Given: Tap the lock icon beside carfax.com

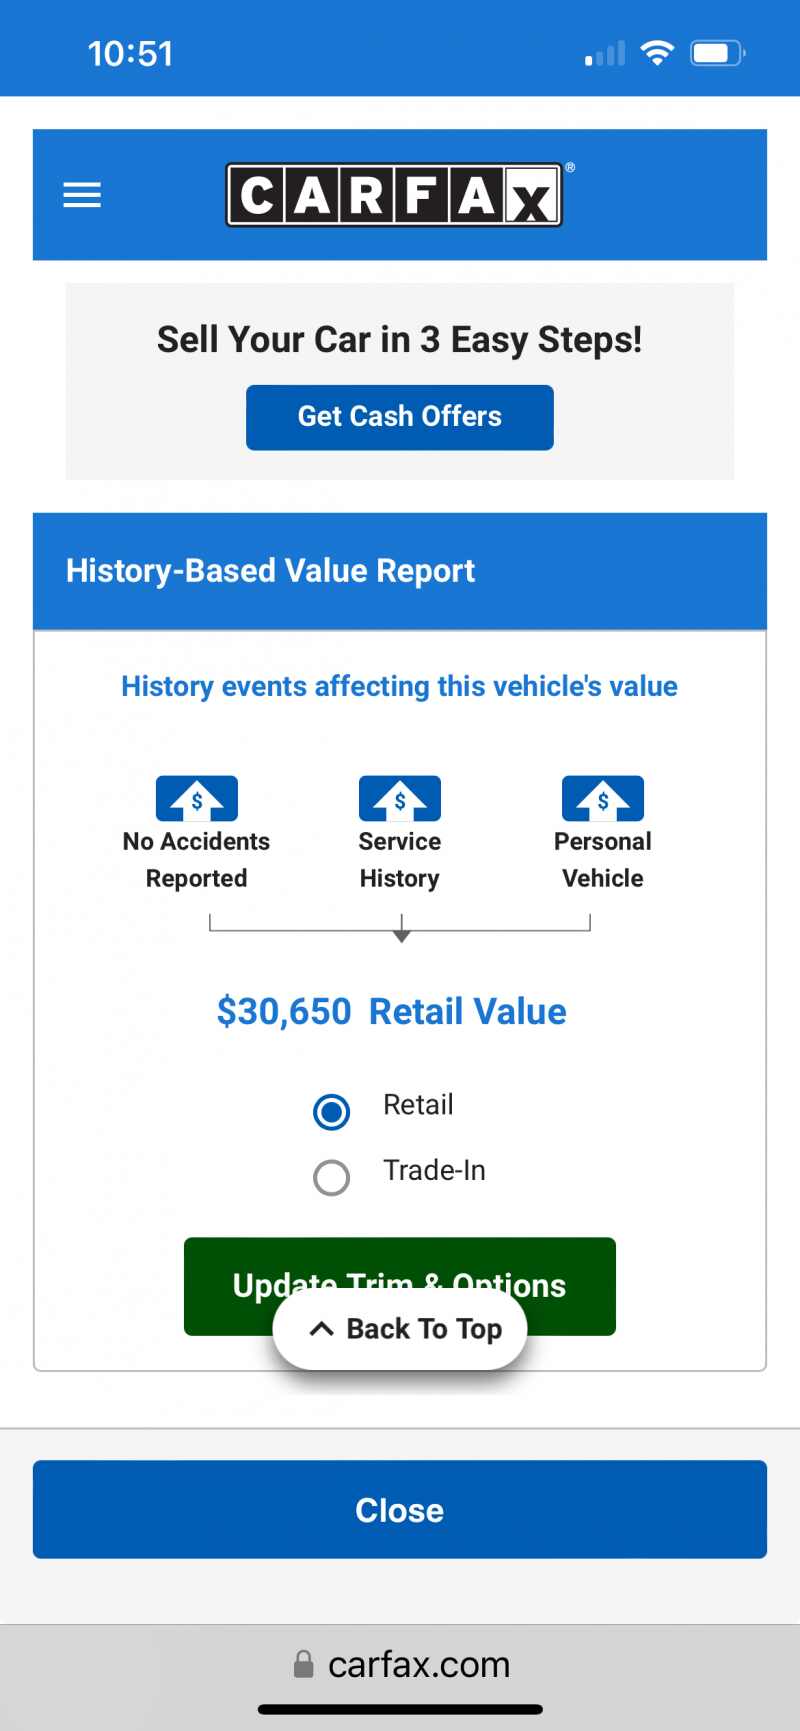Looking at the screenshot, I should coord(303,1664).
